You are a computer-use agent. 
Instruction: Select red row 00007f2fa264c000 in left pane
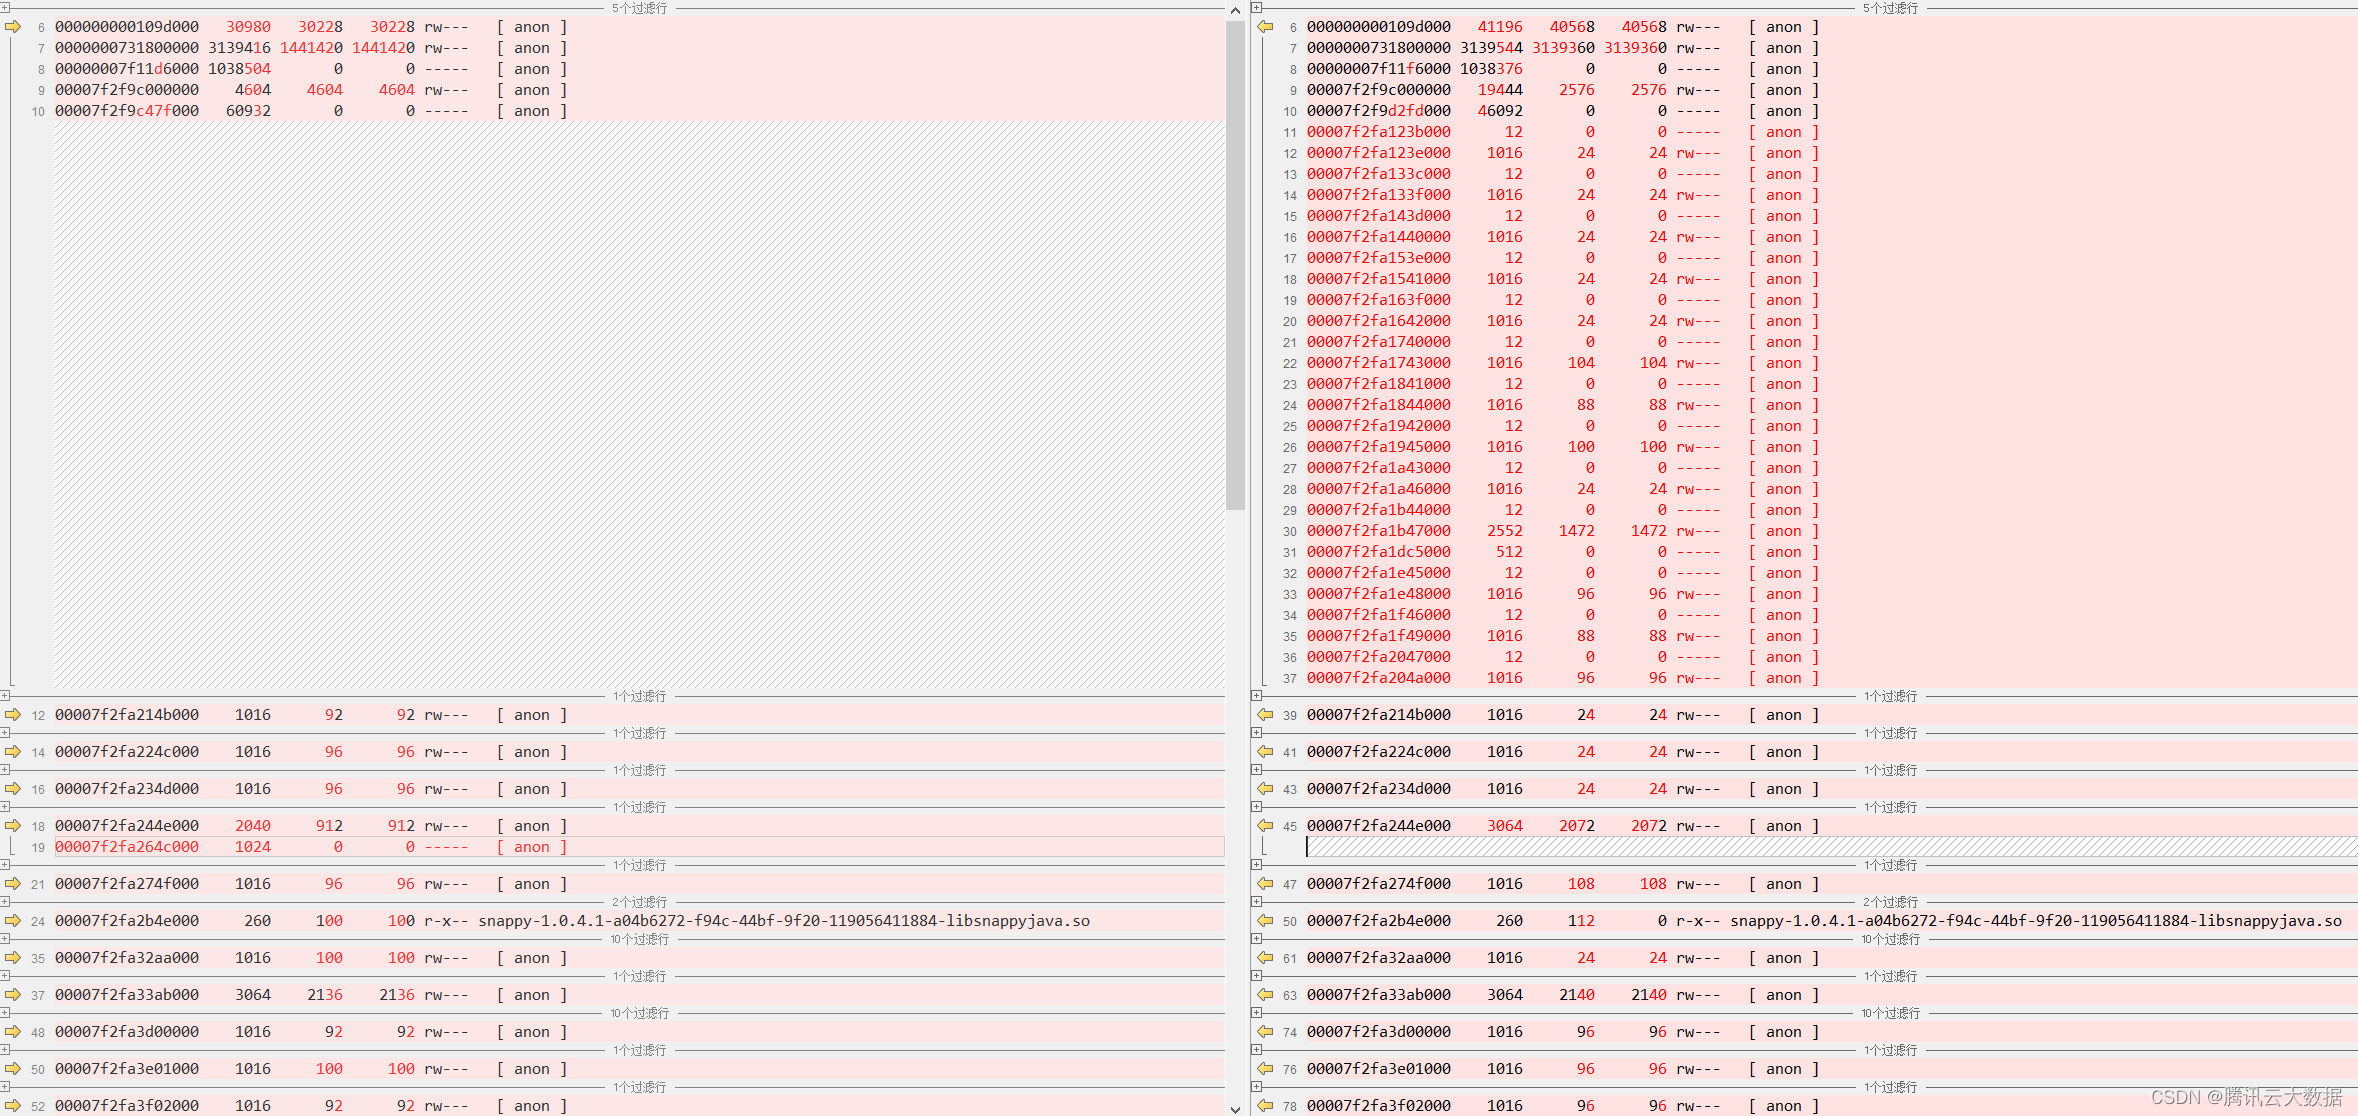pyautogui.click(x=639, y=847)
